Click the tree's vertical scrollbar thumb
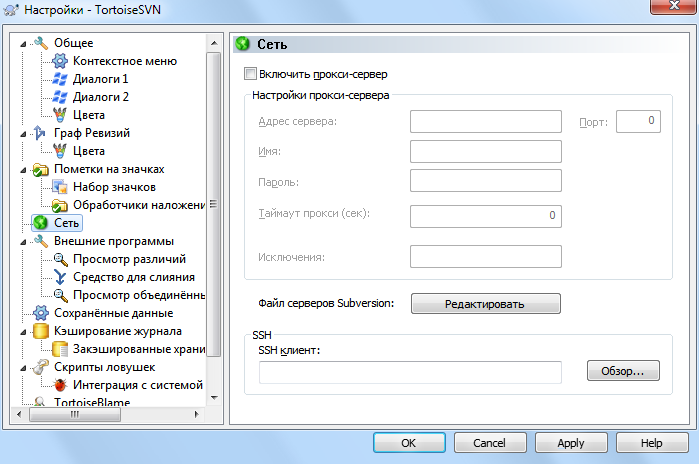 (214, 204)
